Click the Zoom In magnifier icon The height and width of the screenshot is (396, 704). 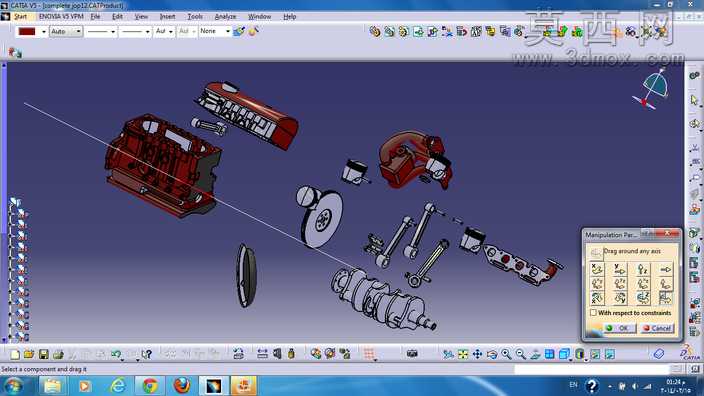point(506,354)
